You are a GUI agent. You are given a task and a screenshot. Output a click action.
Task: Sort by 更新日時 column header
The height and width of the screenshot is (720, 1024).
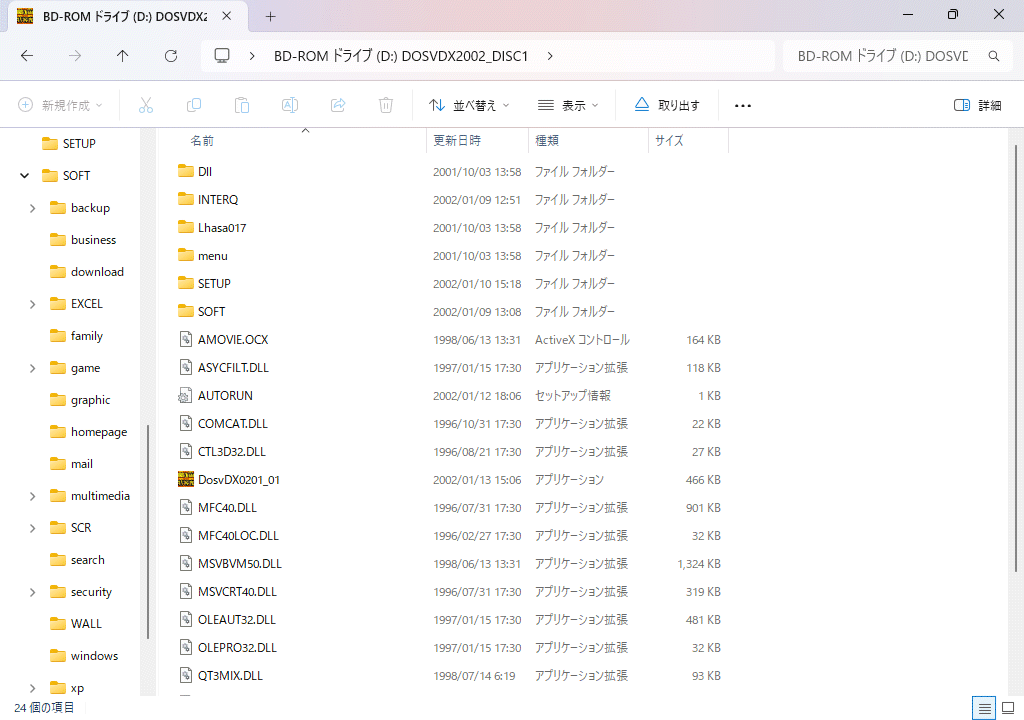coord(457,140)
